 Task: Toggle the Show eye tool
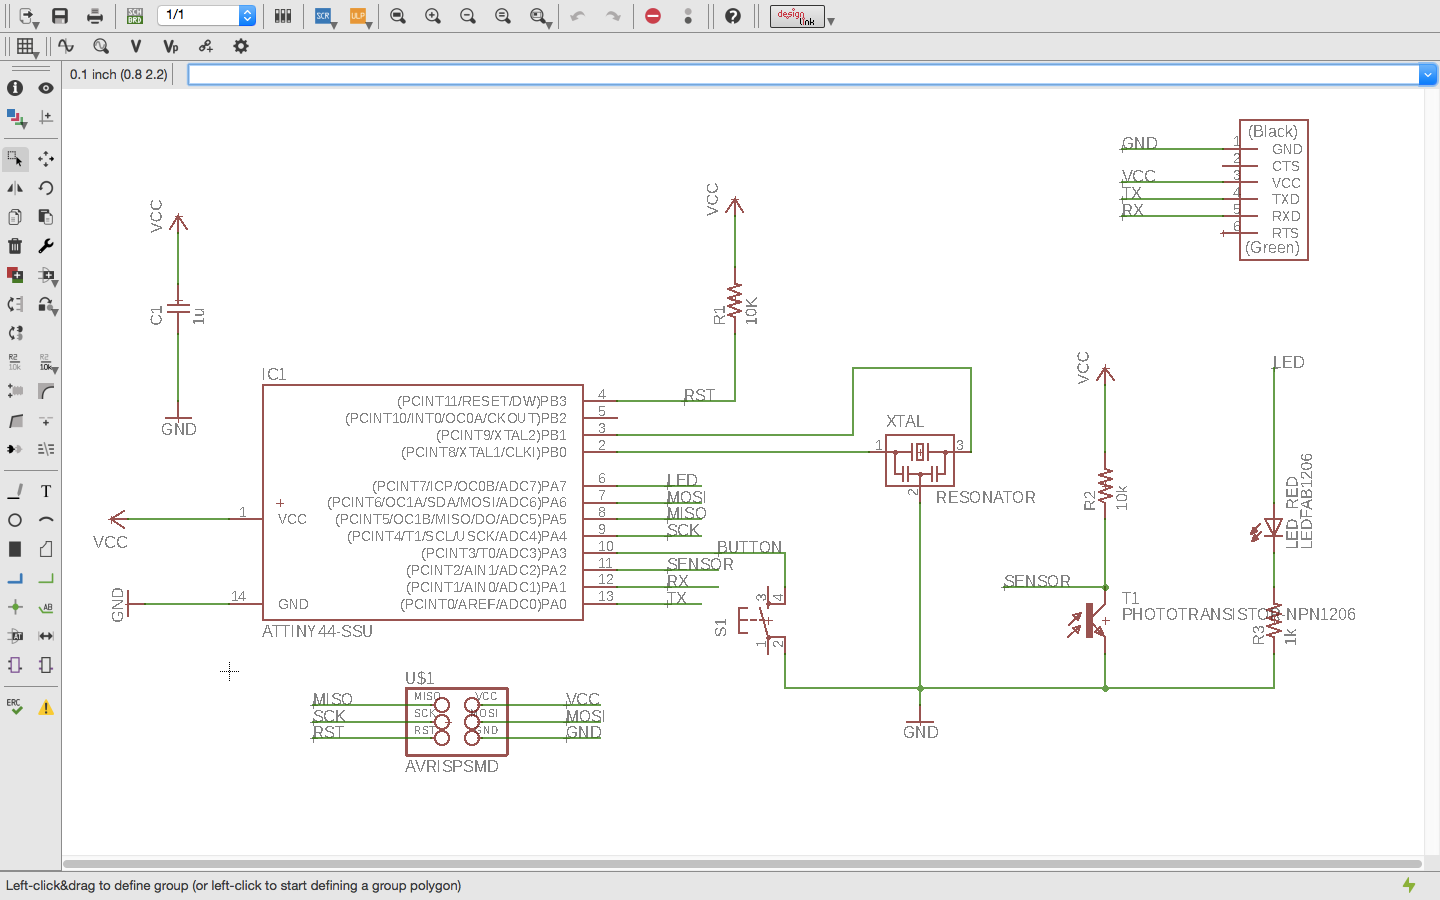pos(46,88)
